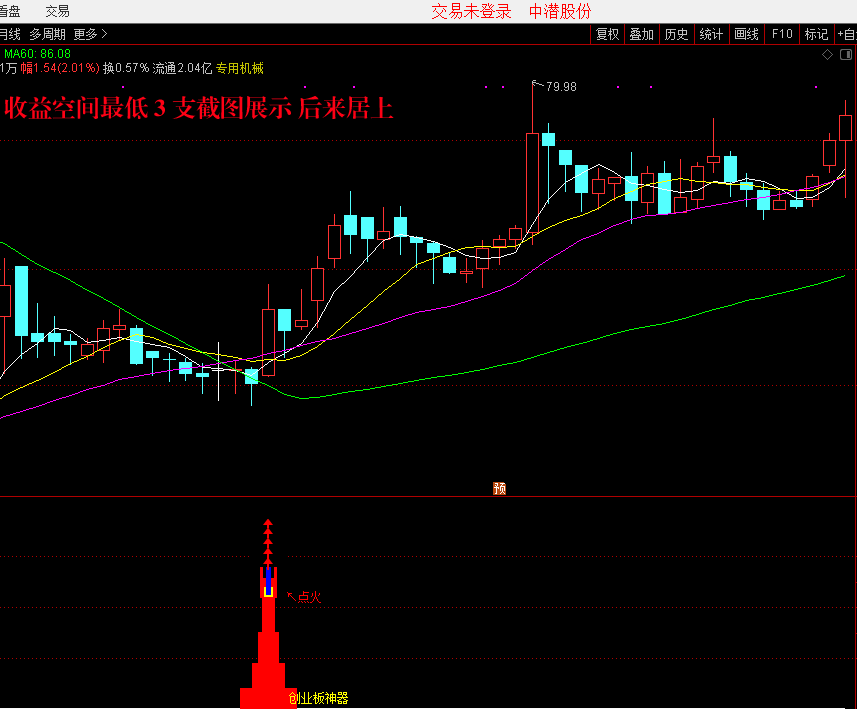This screenshot has height=709, width=857.
Task: Click the 79.98 high price marker
Action: [561, 87]
